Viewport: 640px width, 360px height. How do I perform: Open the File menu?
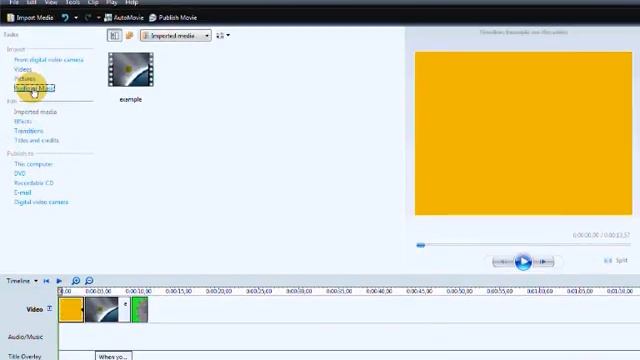(x=14, y=2)
